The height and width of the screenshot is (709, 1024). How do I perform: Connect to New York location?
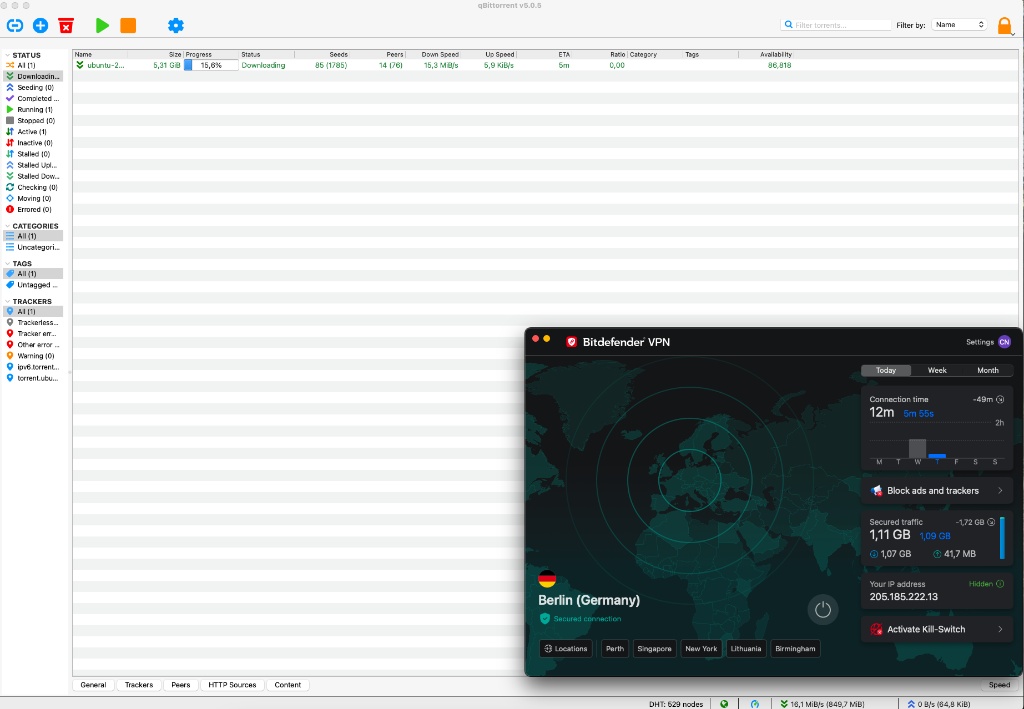701,649
